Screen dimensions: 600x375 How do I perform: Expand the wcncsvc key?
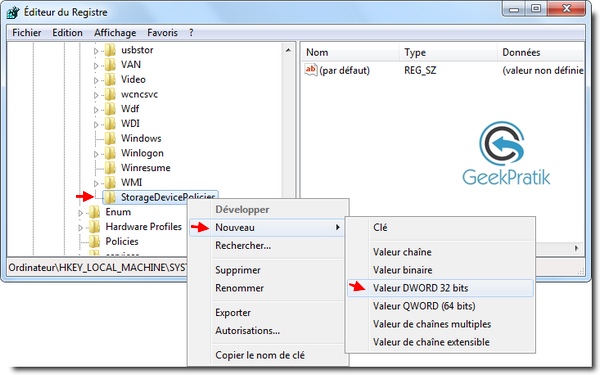[x=96, y=95]
